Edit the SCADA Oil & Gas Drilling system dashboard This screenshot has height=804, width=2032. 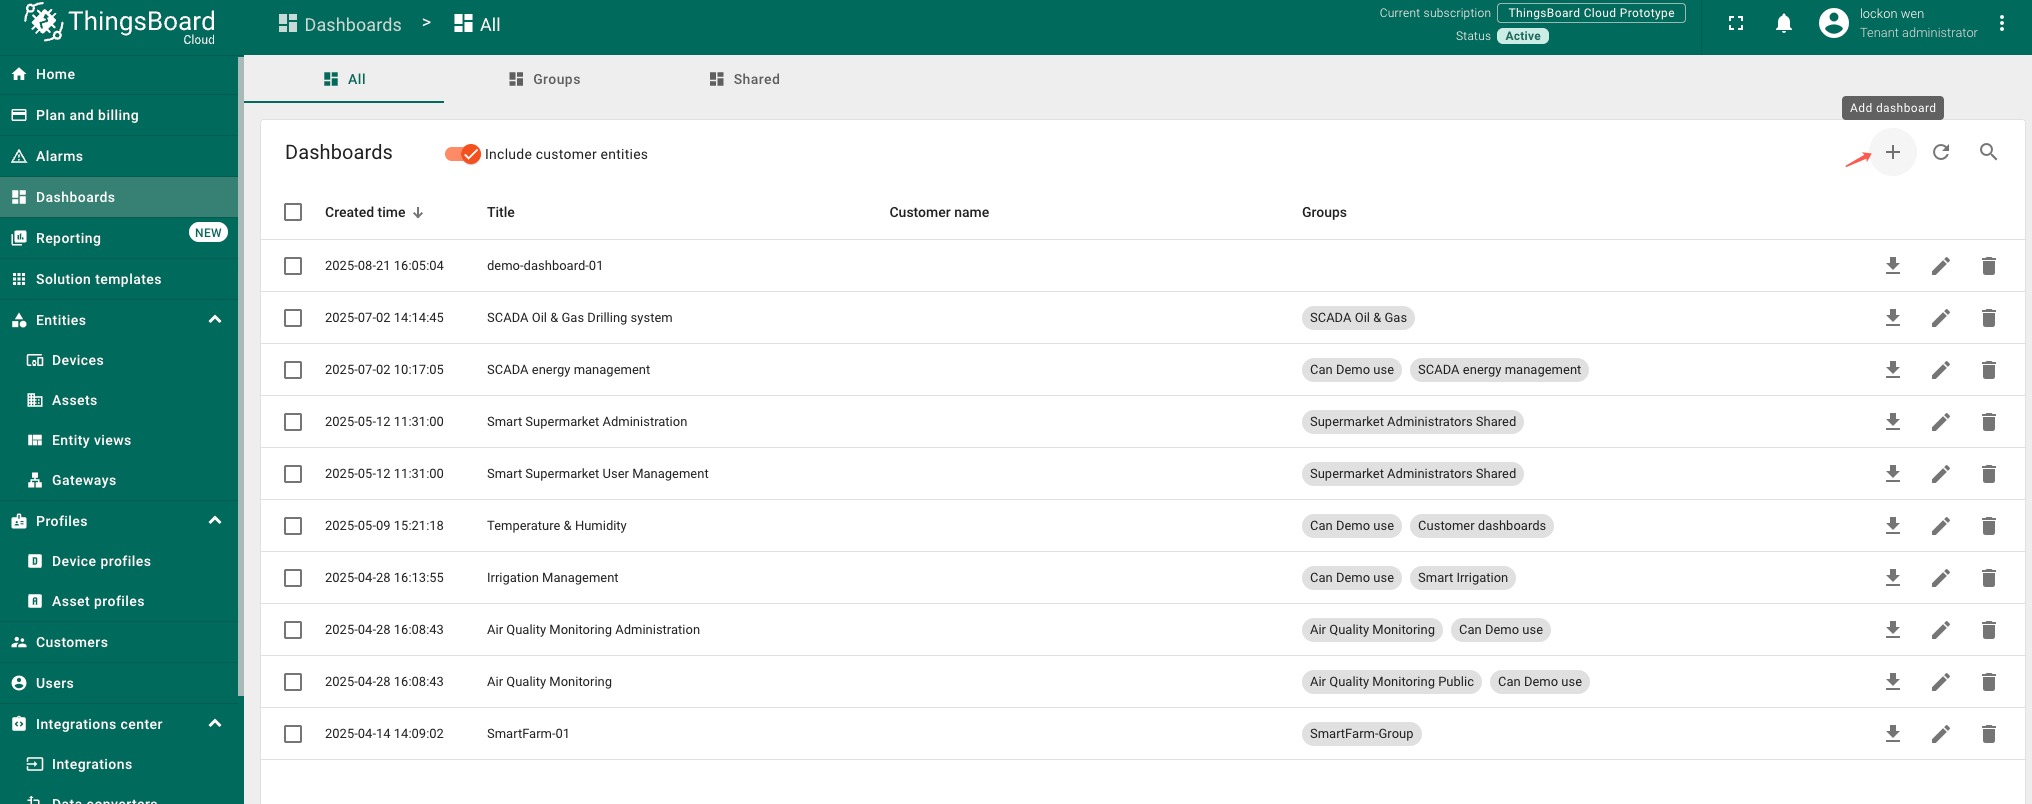pos(1940,318)
